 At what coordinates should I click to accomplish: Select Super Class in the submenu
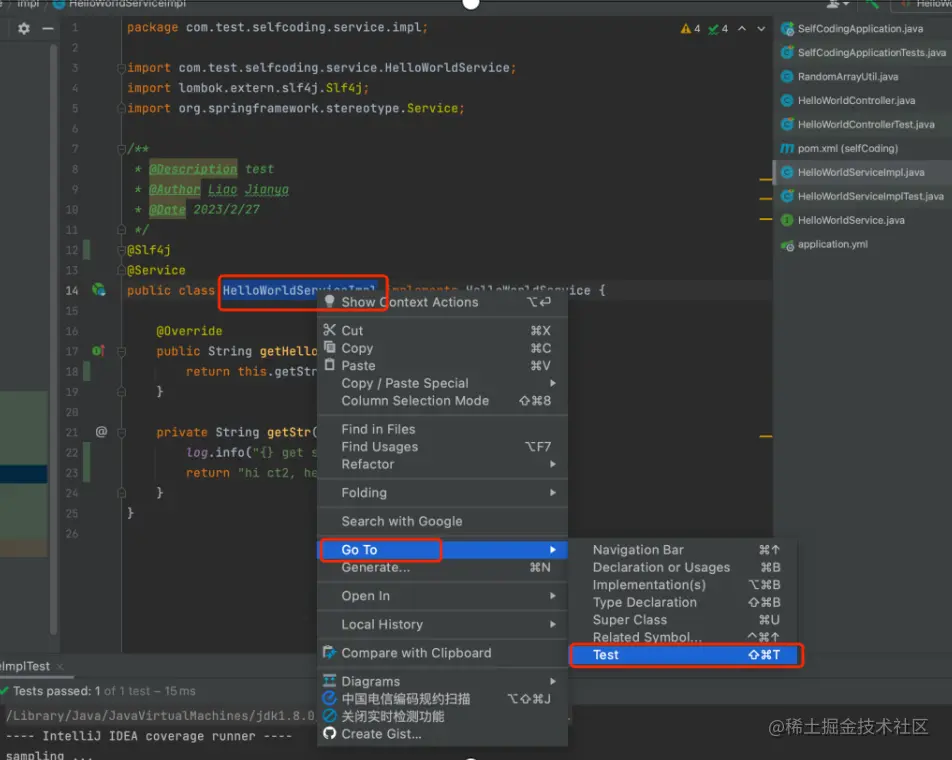click(685, 620)
